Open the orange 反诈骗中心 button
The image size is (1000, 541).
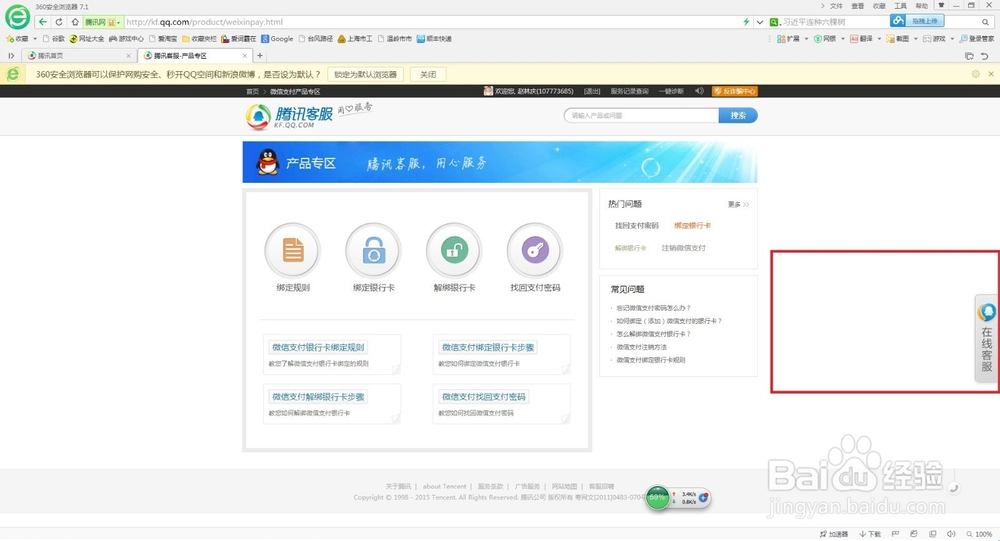735,91
